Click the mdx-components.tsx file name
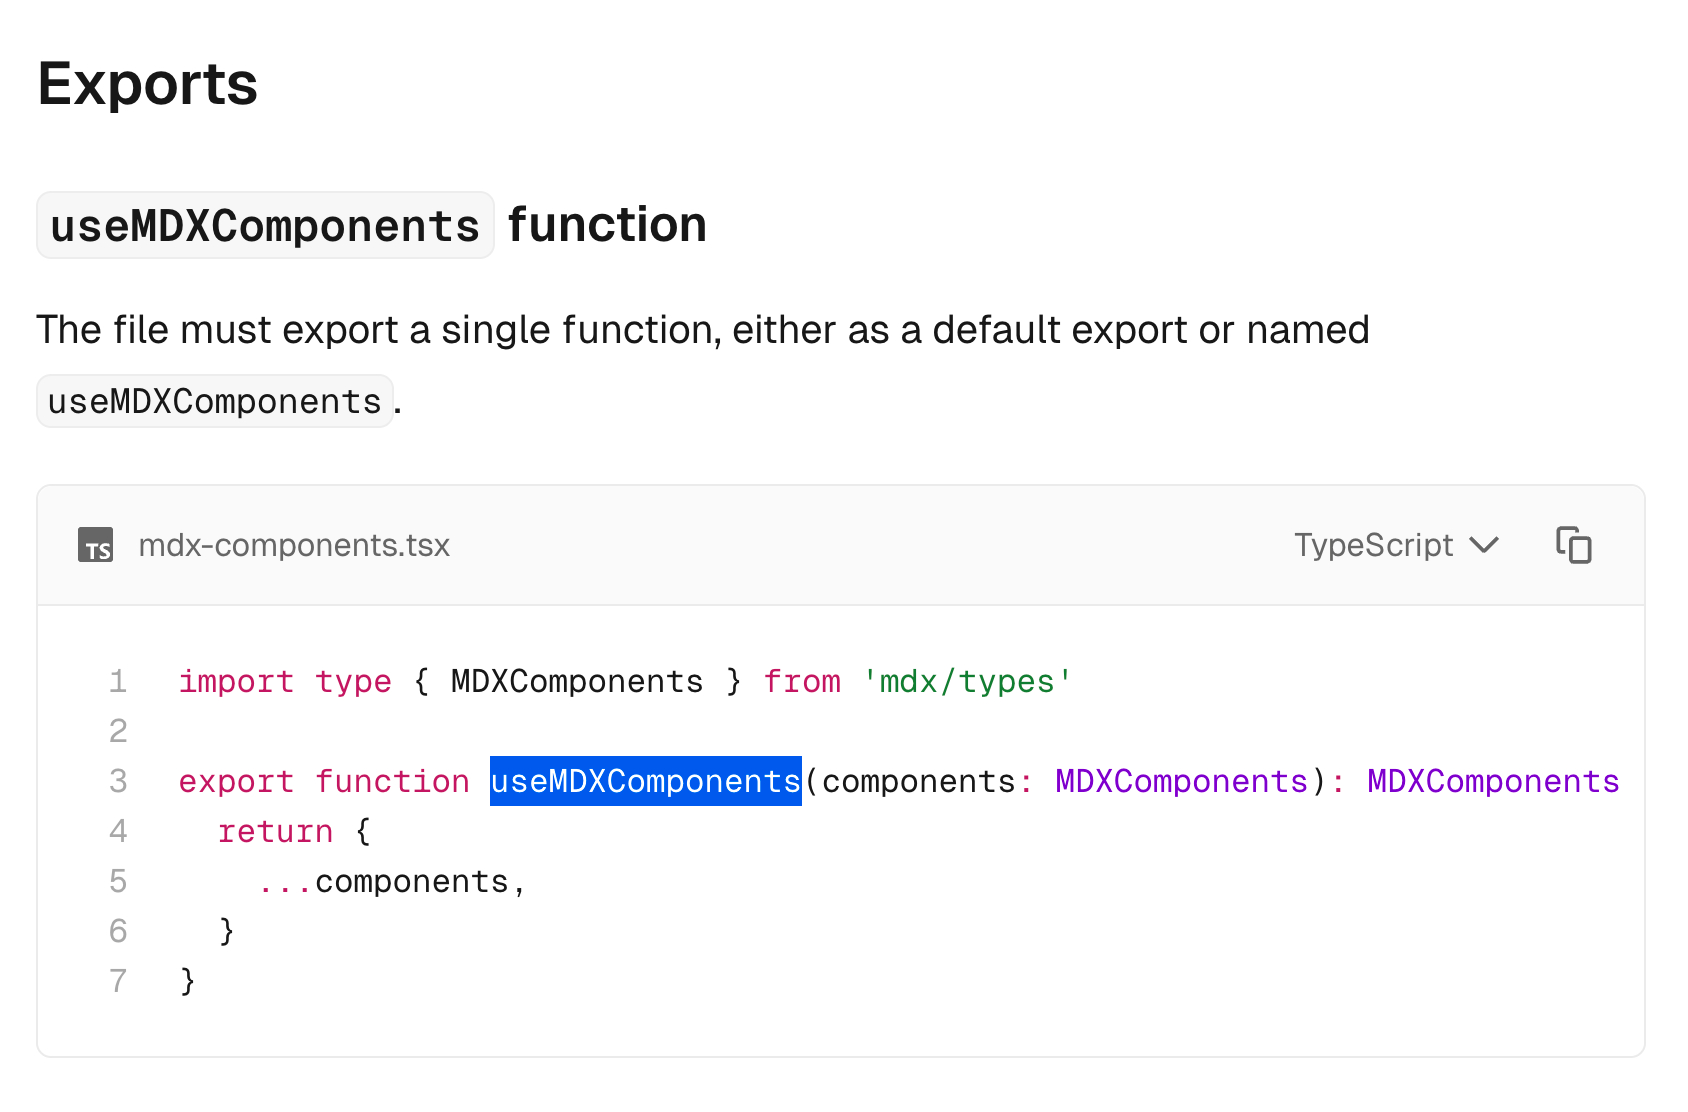 tap(294, 545)
